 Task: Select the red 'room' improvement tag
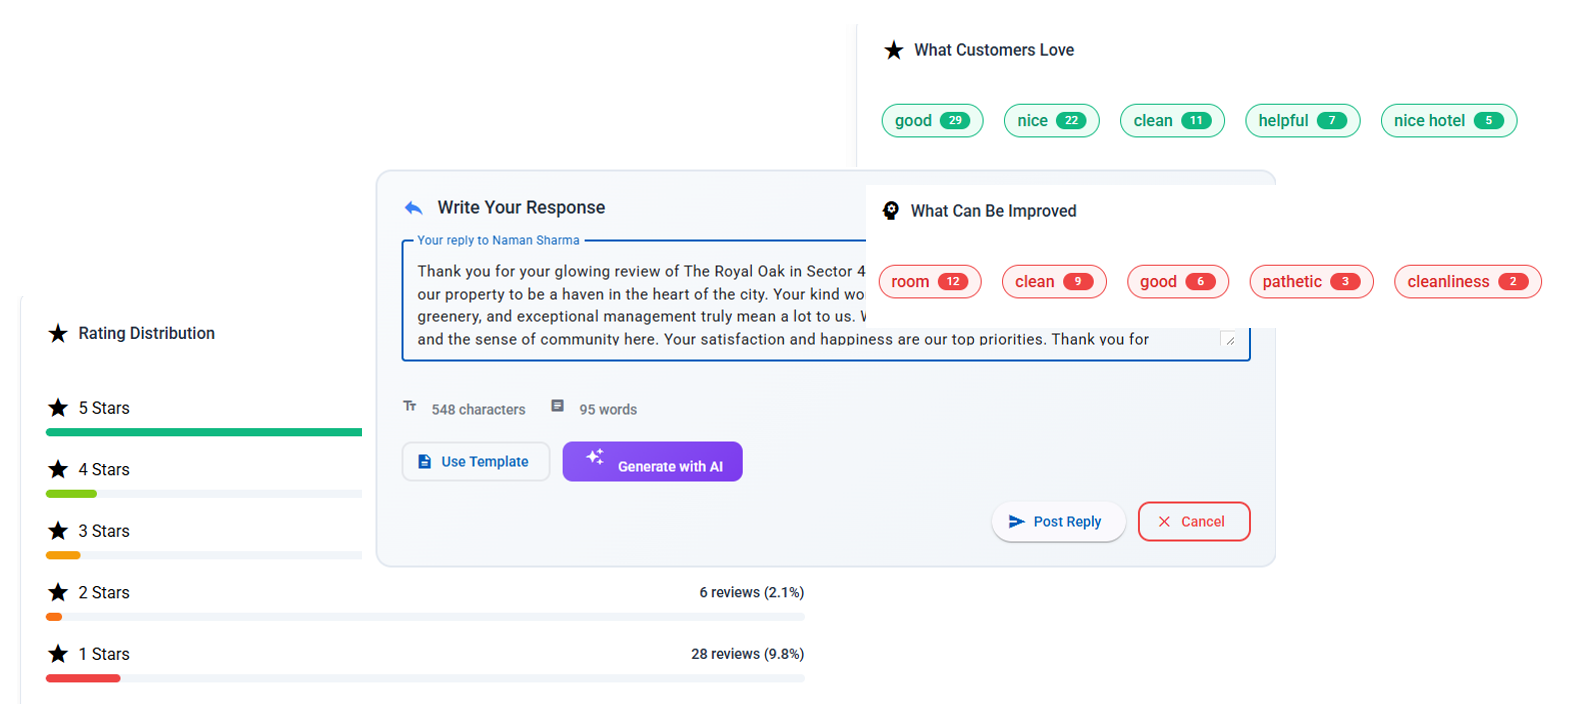(x=929, y=282)
